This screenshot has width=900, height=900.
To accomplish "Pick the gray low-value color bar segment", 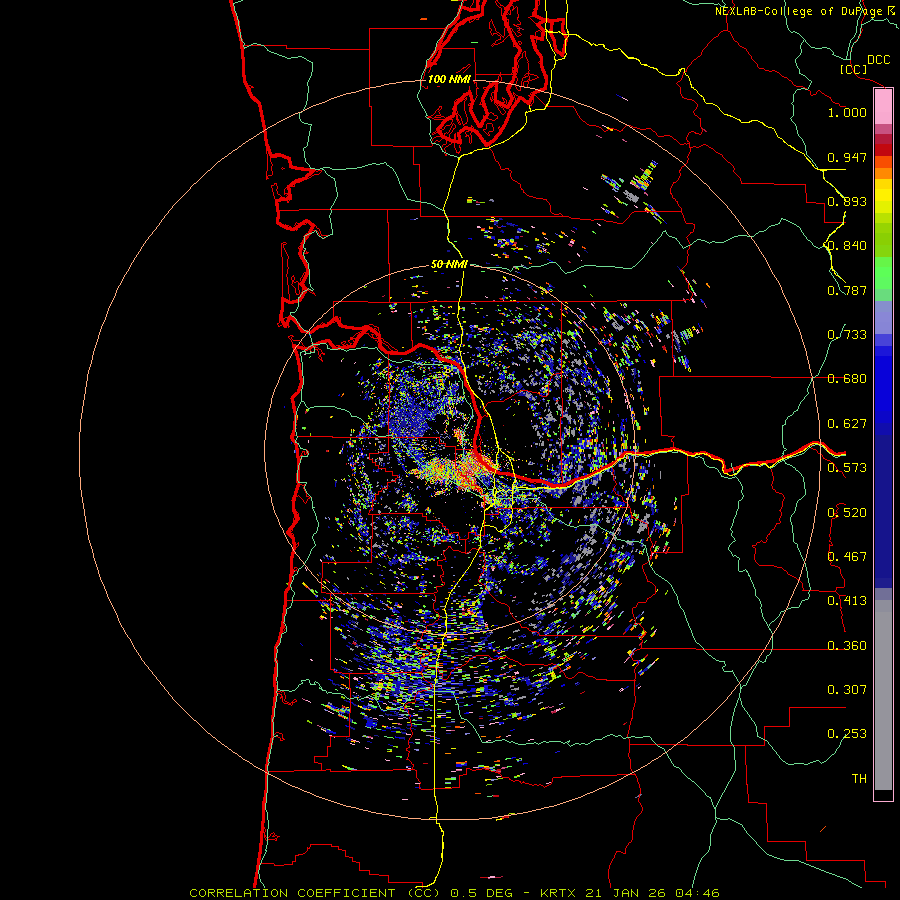I will 883,695.
